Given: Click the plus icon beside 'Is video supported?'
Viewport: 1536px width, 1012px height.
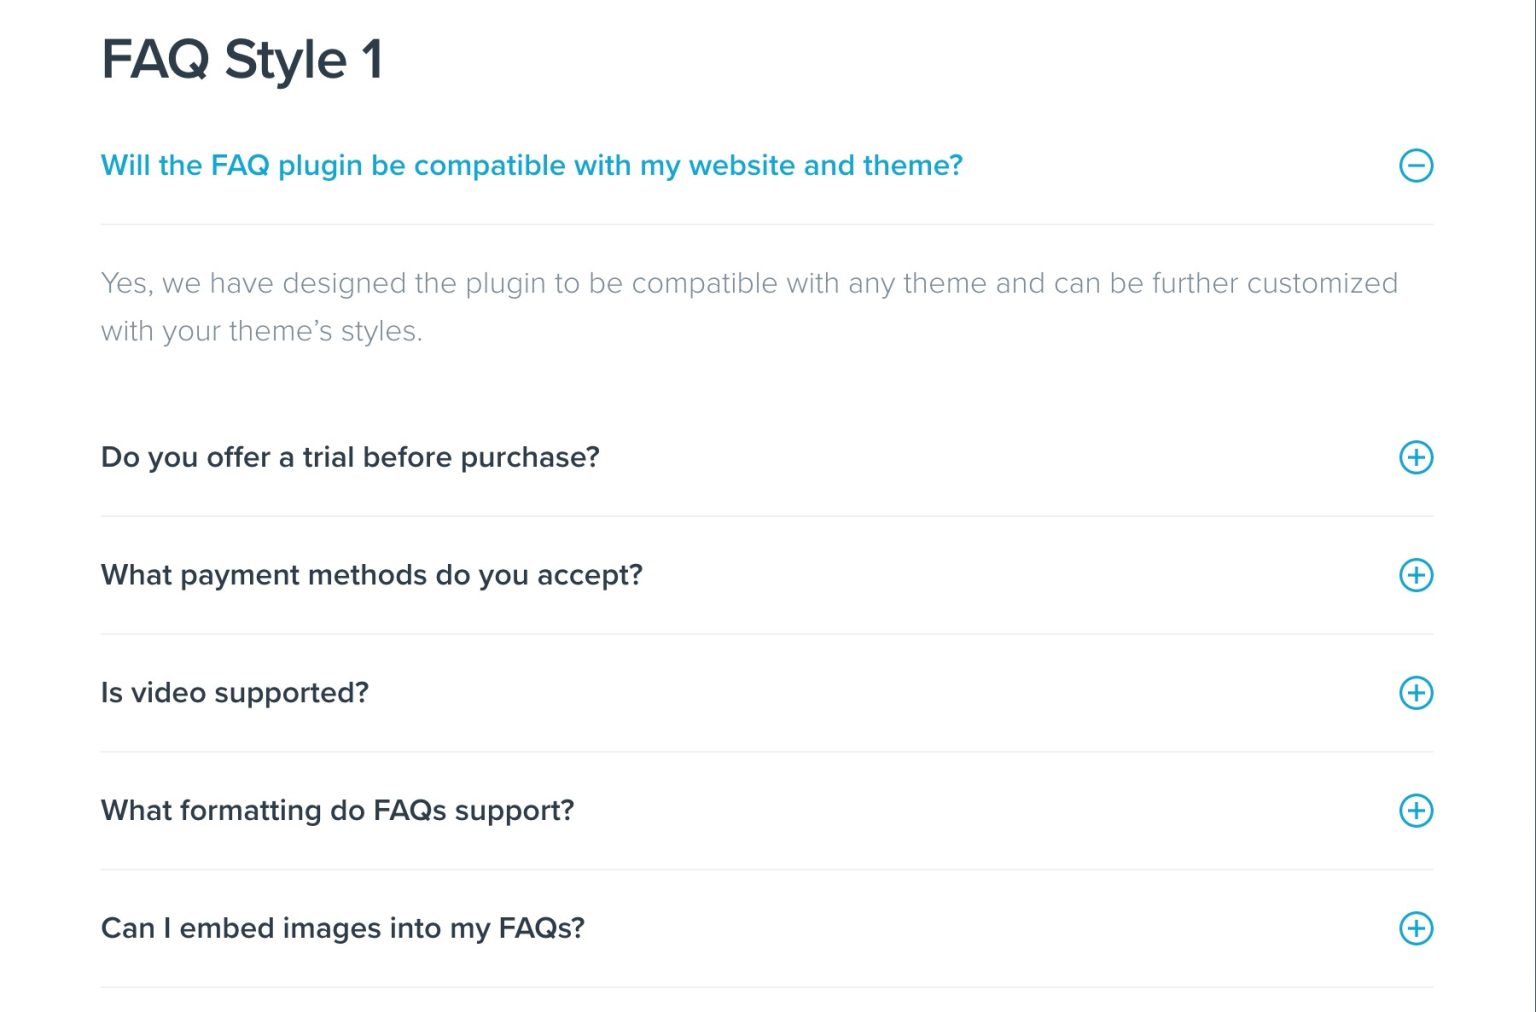Looking at the screenshot, I should (x=1416, y=692).
